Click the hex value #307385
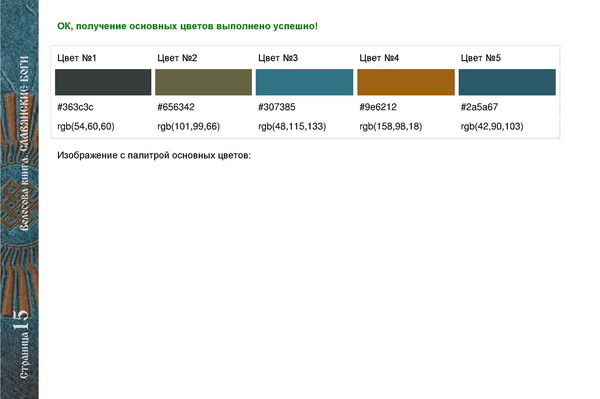The width and height of the screenshot is (600, 399). tap(277, 107)
